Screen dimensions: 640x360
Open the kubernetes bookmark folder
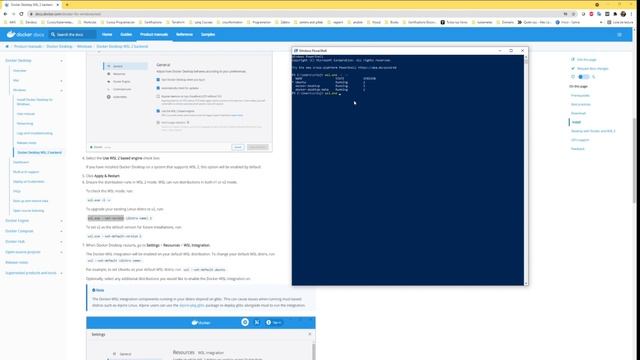click(482, 22)
